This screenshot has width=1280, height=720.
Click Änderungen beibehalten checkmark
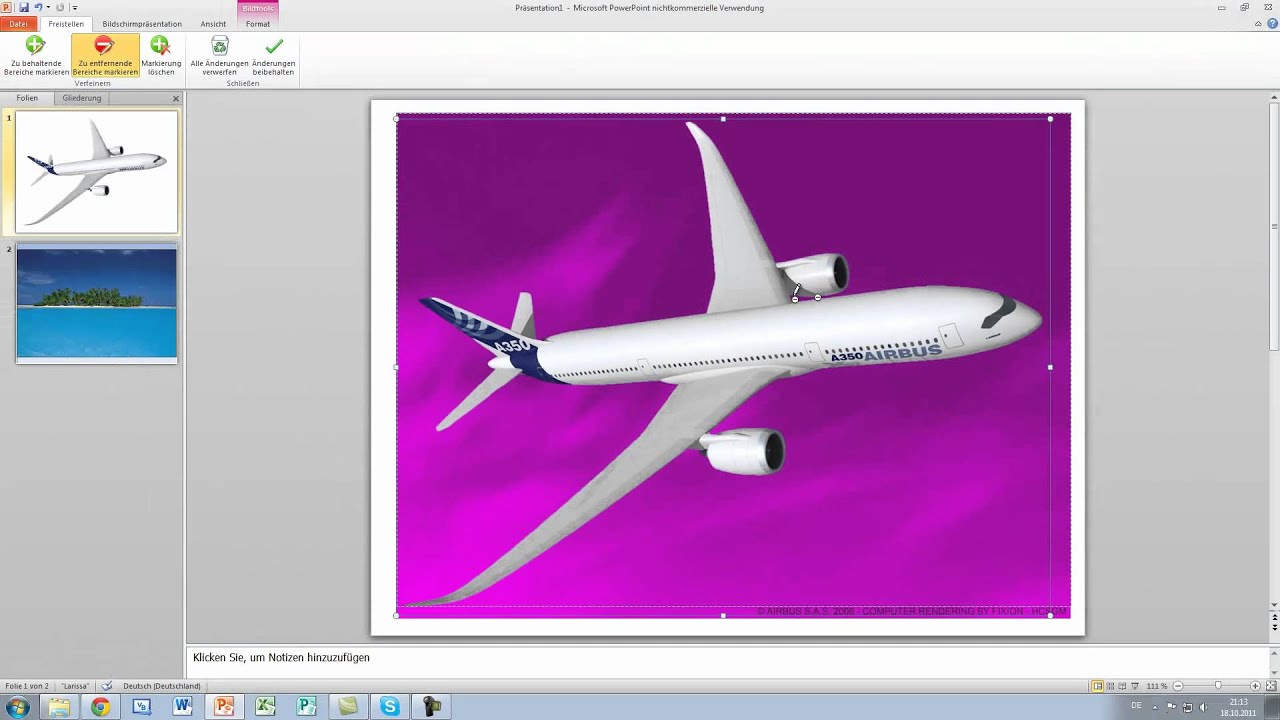pyautogui.click(x=273, y=56)
